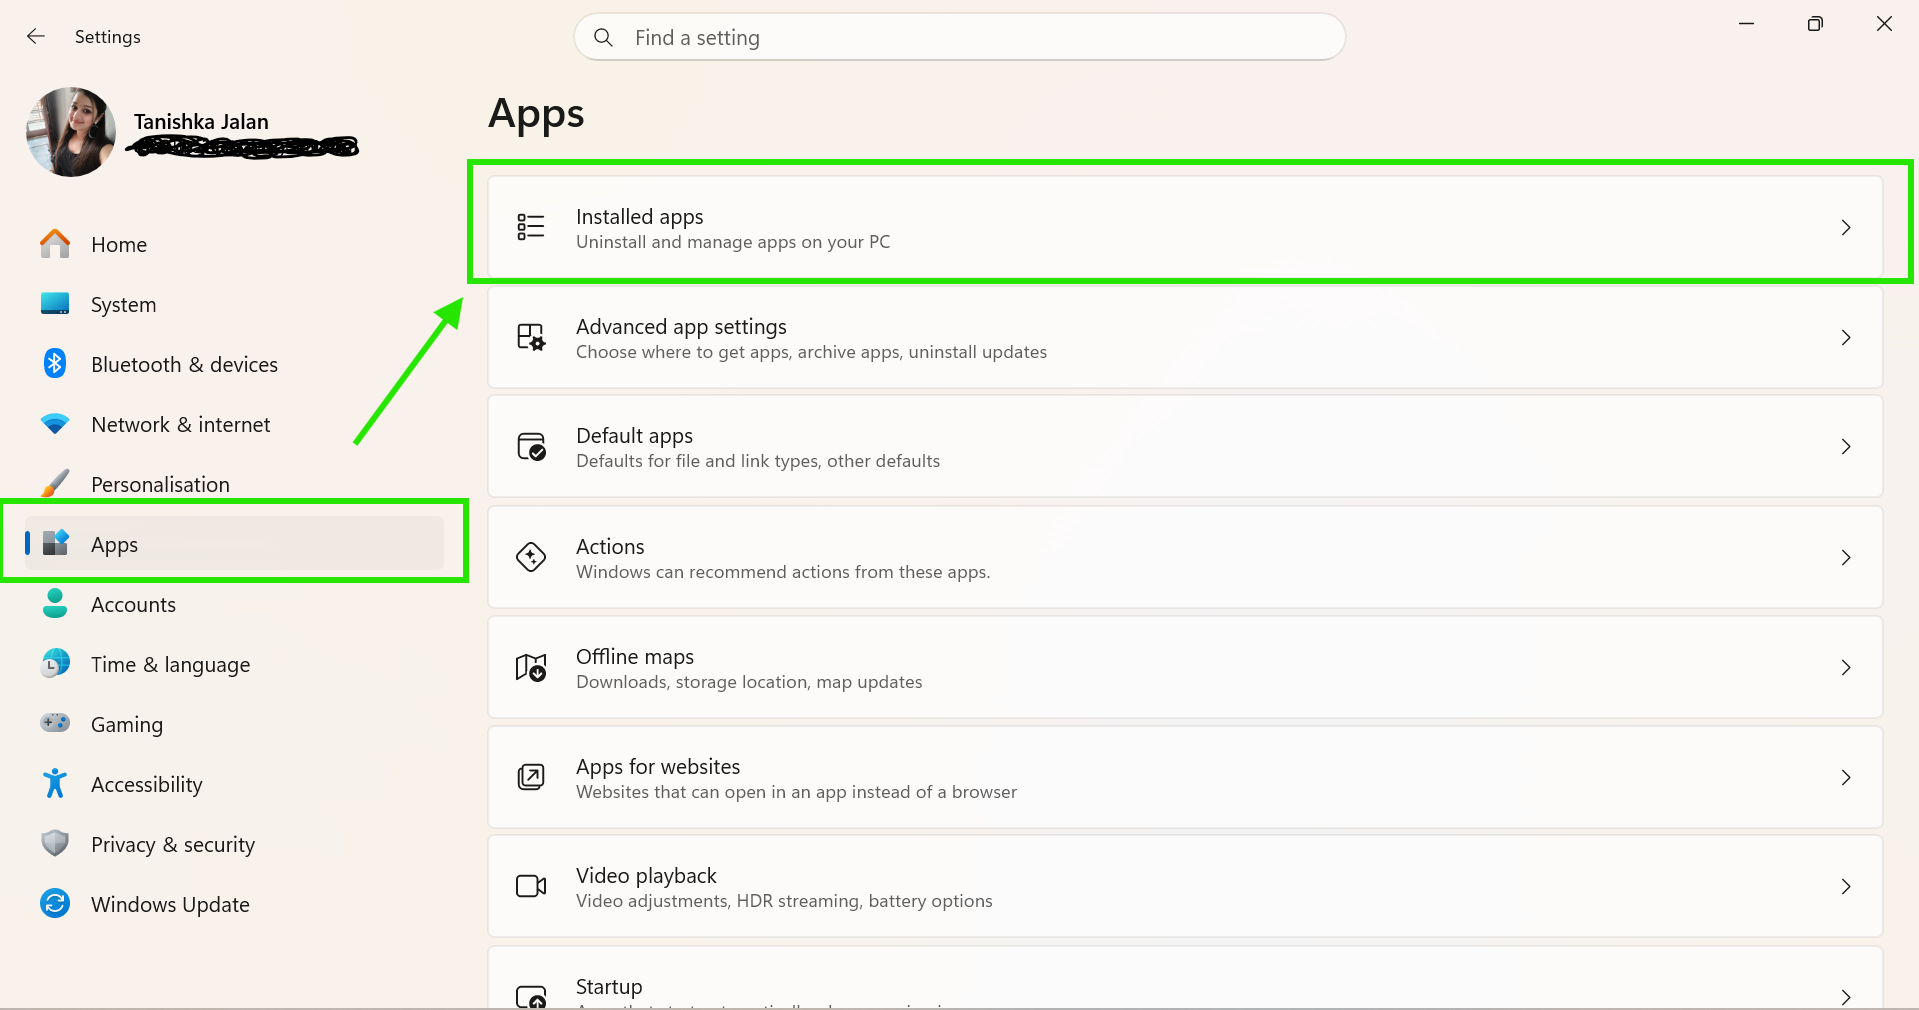Open the Tanishka Jalan profile picture
This screenshot has height=1010, width=1919.
point(71,132)
